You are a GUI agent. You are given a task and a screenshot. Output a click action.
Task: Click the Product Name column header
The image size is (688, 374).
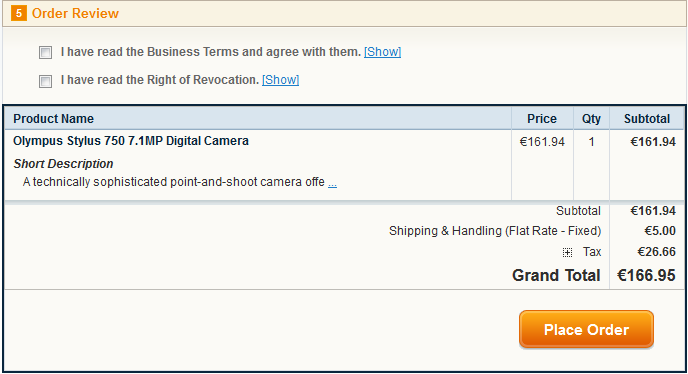point(54,119)
